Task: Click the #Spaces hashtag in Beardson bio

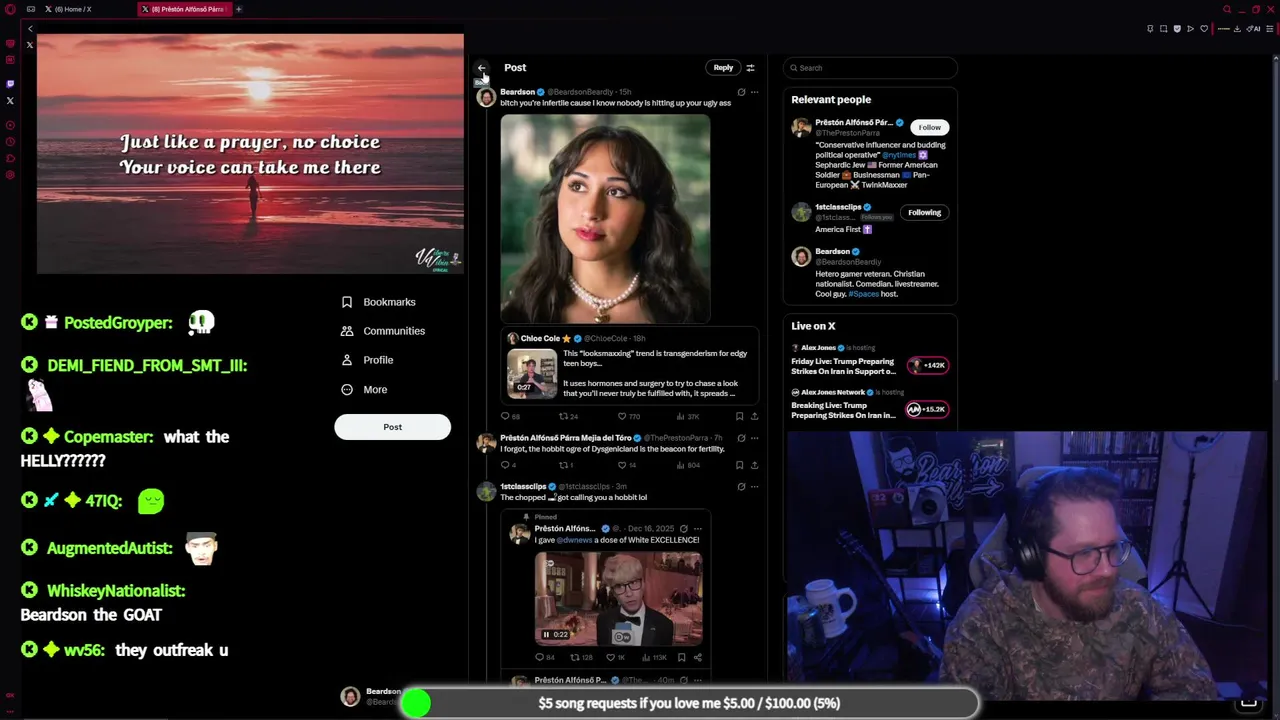Action: (x=863, y=294)
